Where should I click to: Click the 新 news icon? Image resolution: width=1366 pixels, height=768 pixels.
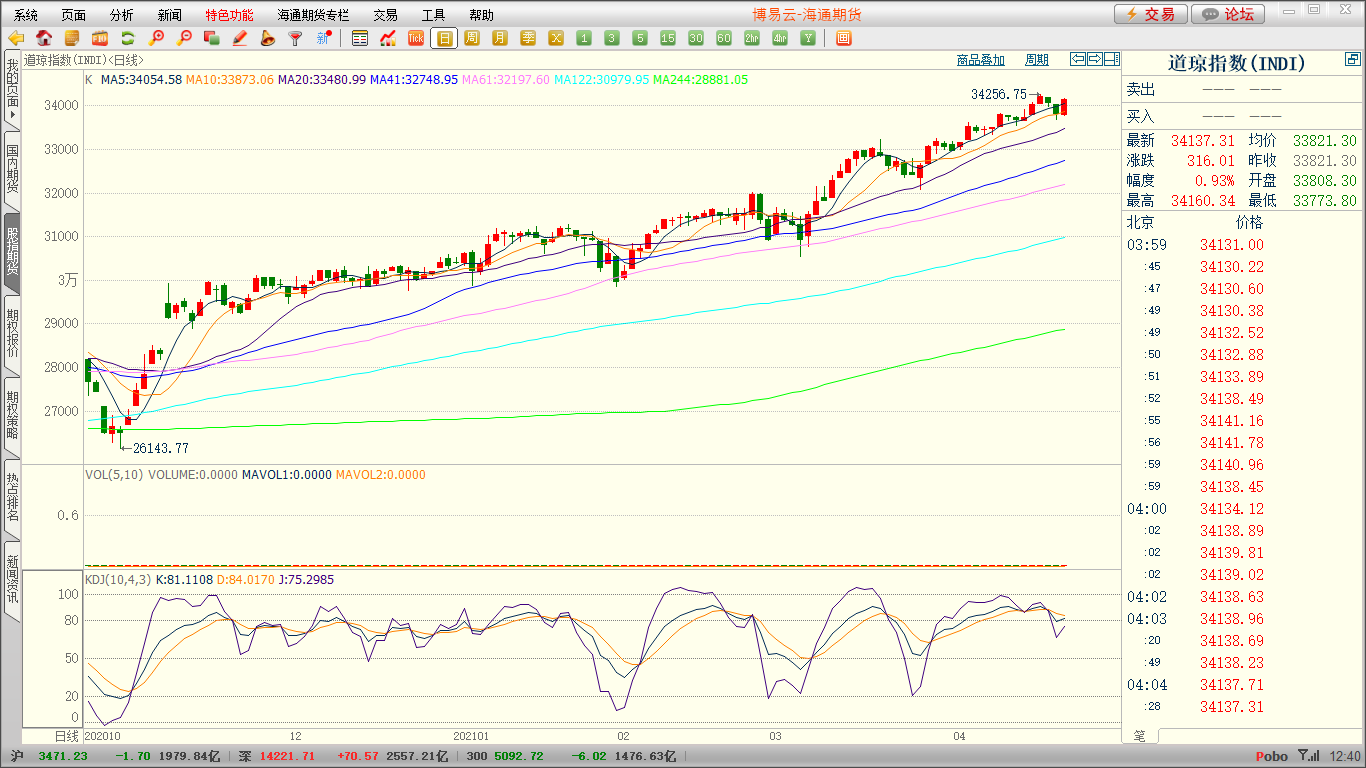click(x=323, y=38)
